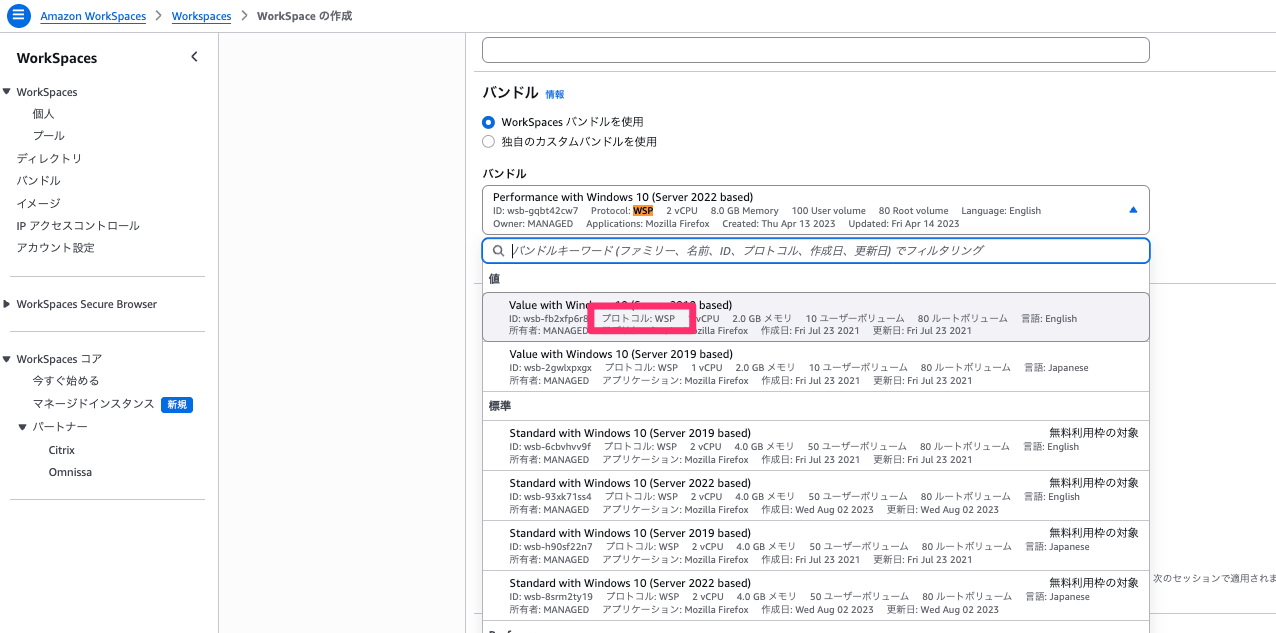Click the empty text field above バンドル heading

pyautogui.click(x=816, y=50)
